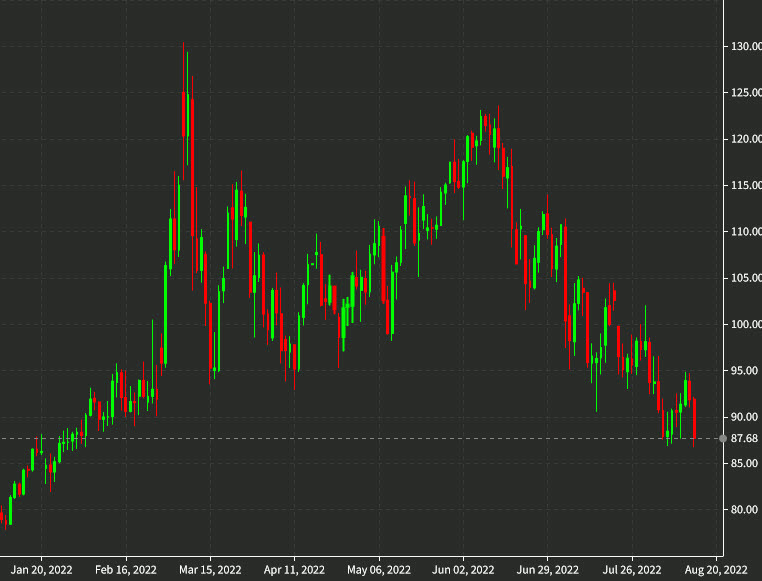Click the Jun 02, 2022 date label
Screen dimensions: 762x581
click(463, 570)
